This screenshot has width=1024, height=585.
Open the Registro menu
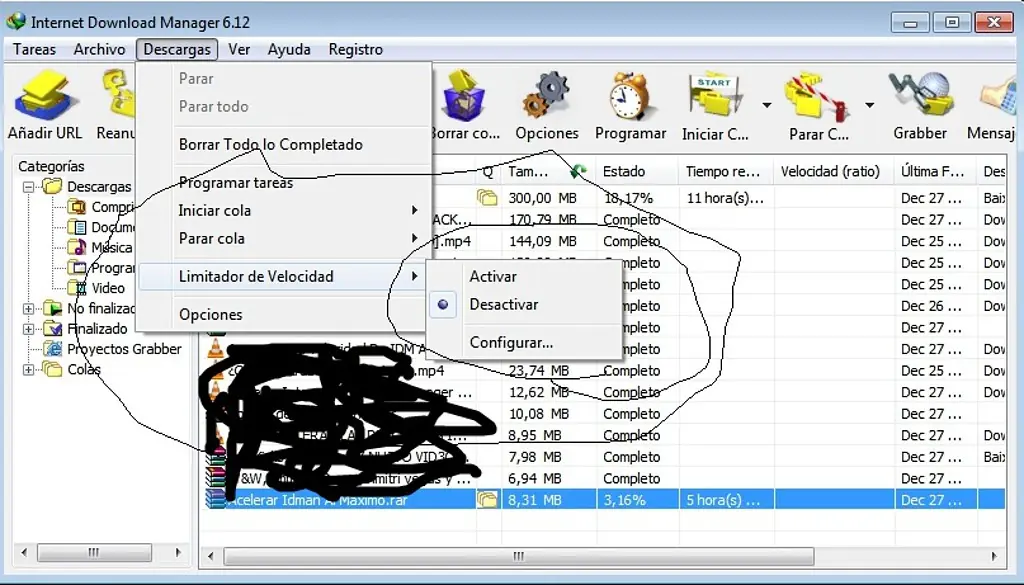[x=355, y=49]
